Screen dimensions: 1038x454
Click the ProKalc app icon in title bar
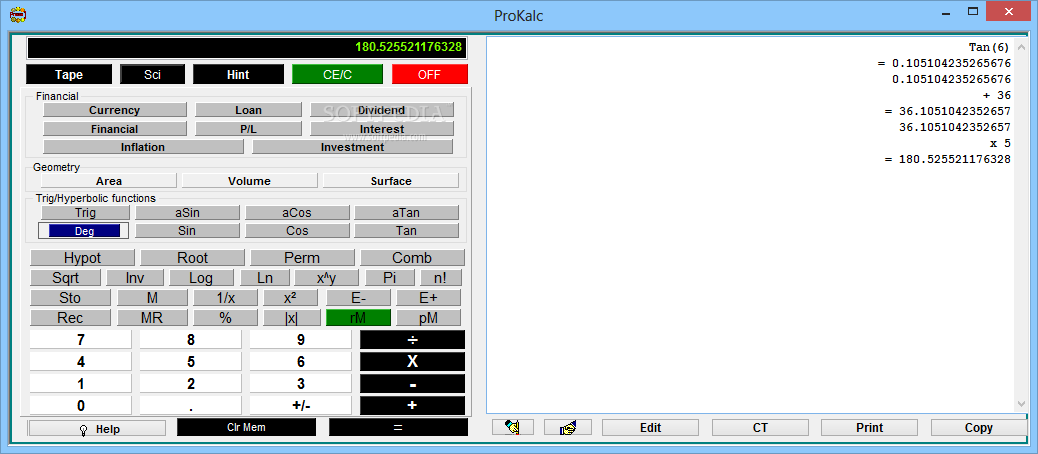tap(18, 15)
